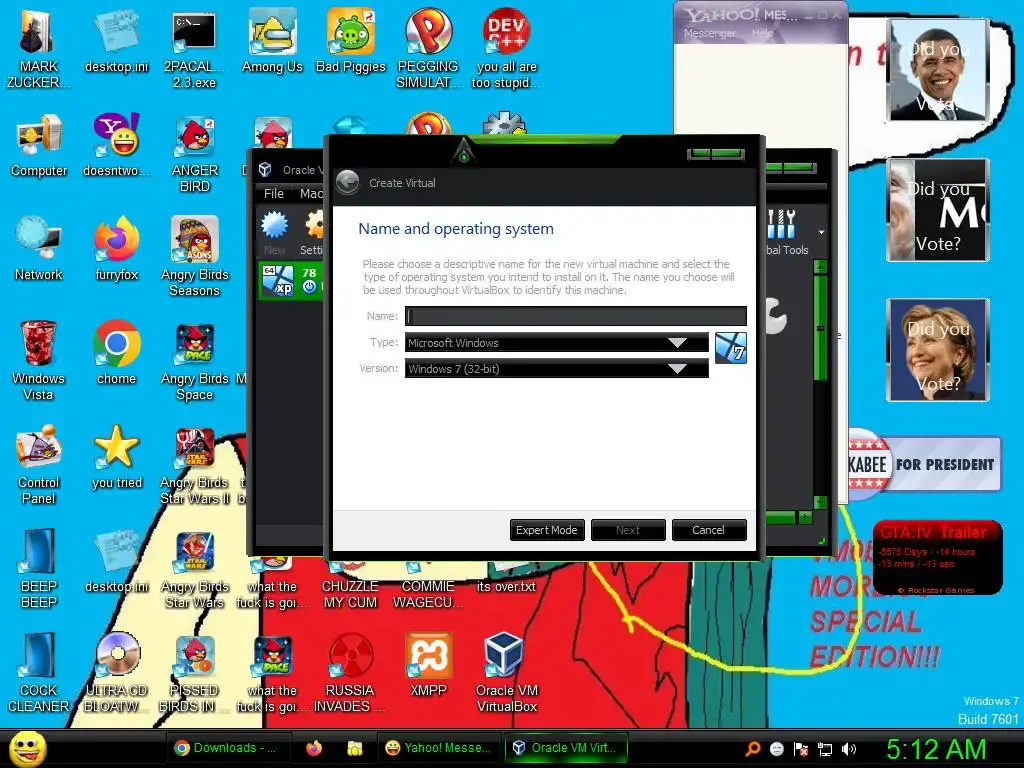The height and width of the screenshot is (768, 1024).
Task: Click the Windows 7 OS type icon
Action: point(731,348)
